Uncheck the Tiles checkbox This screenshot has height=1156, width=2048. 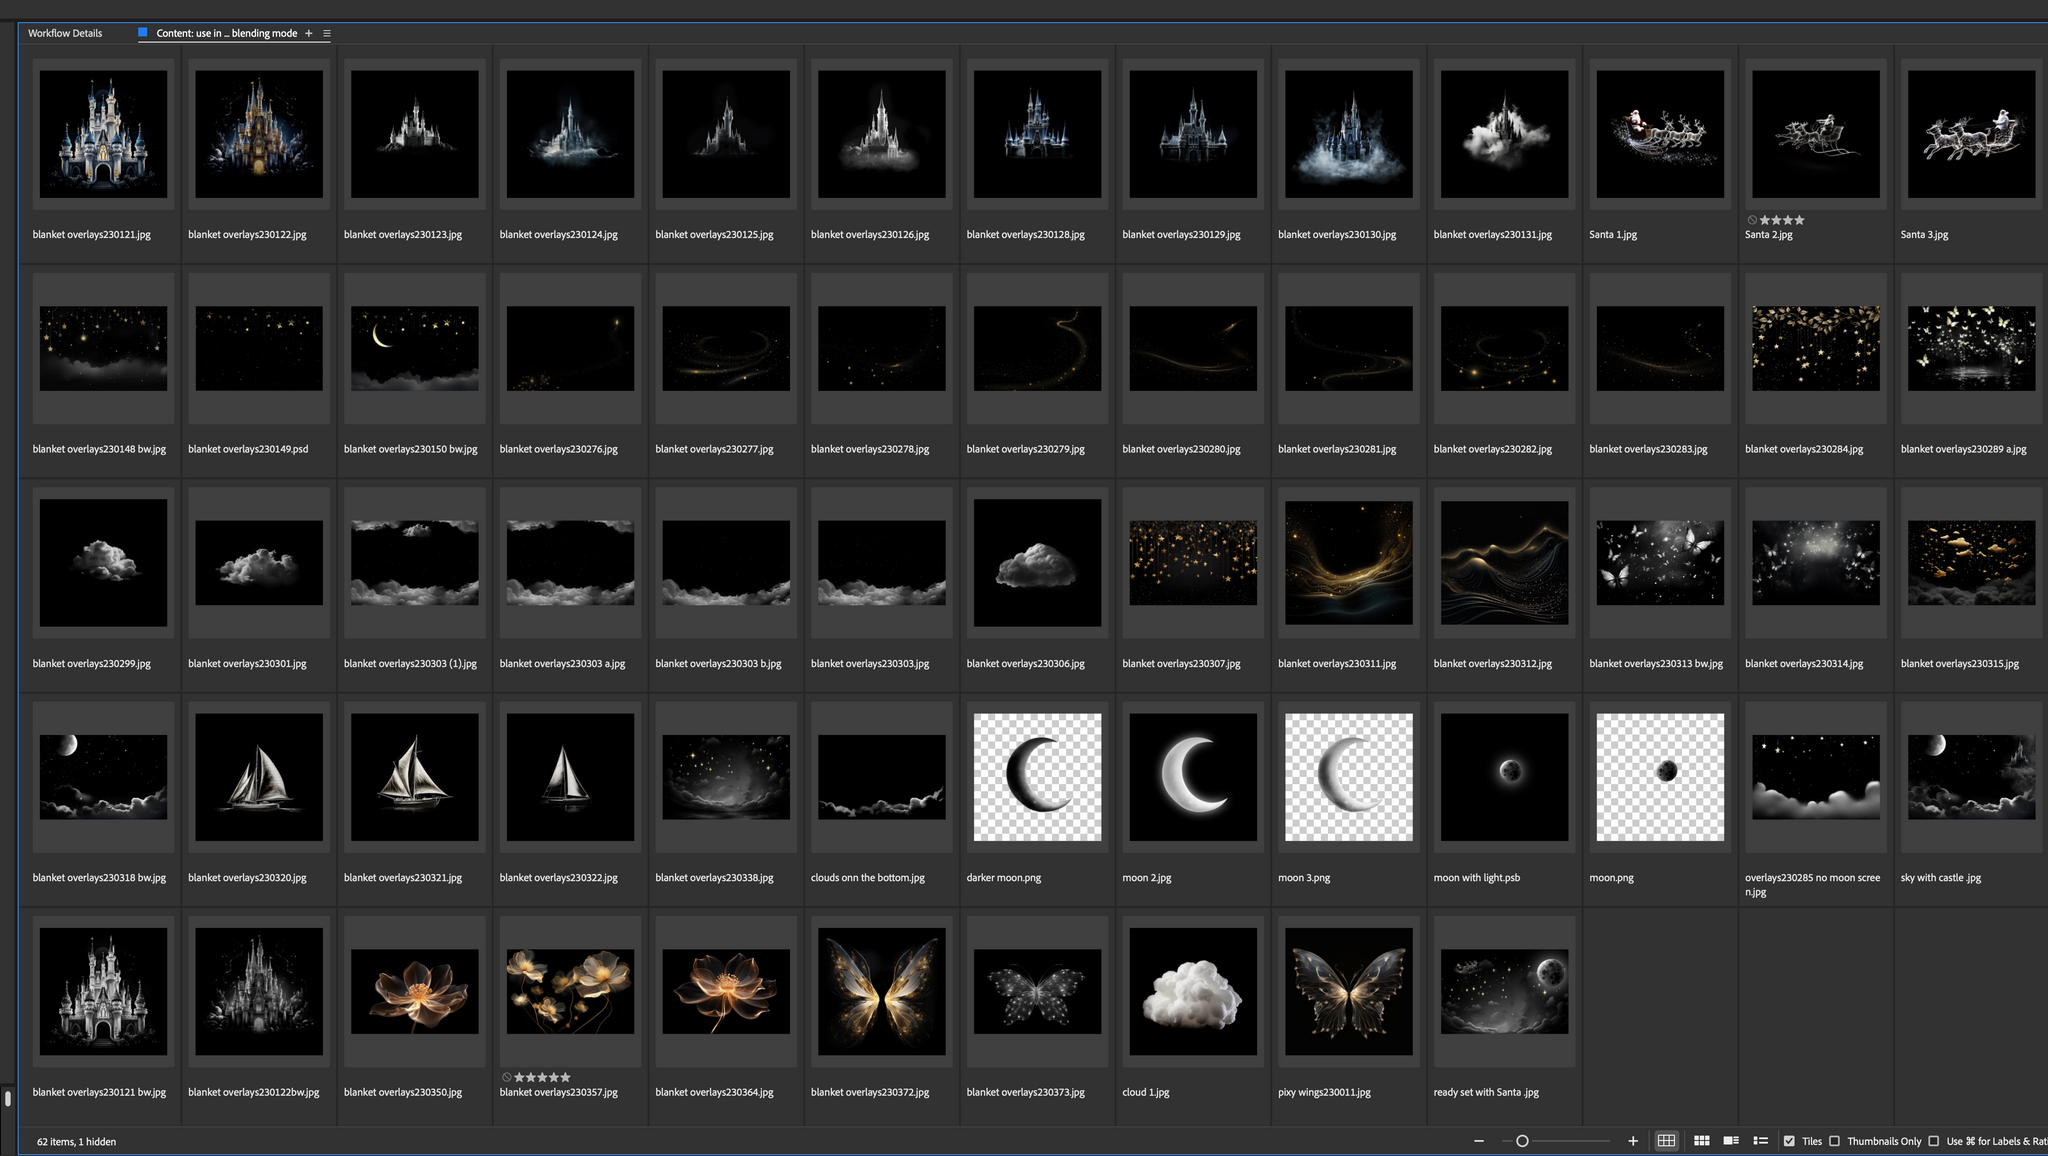pos(1789,1141)
